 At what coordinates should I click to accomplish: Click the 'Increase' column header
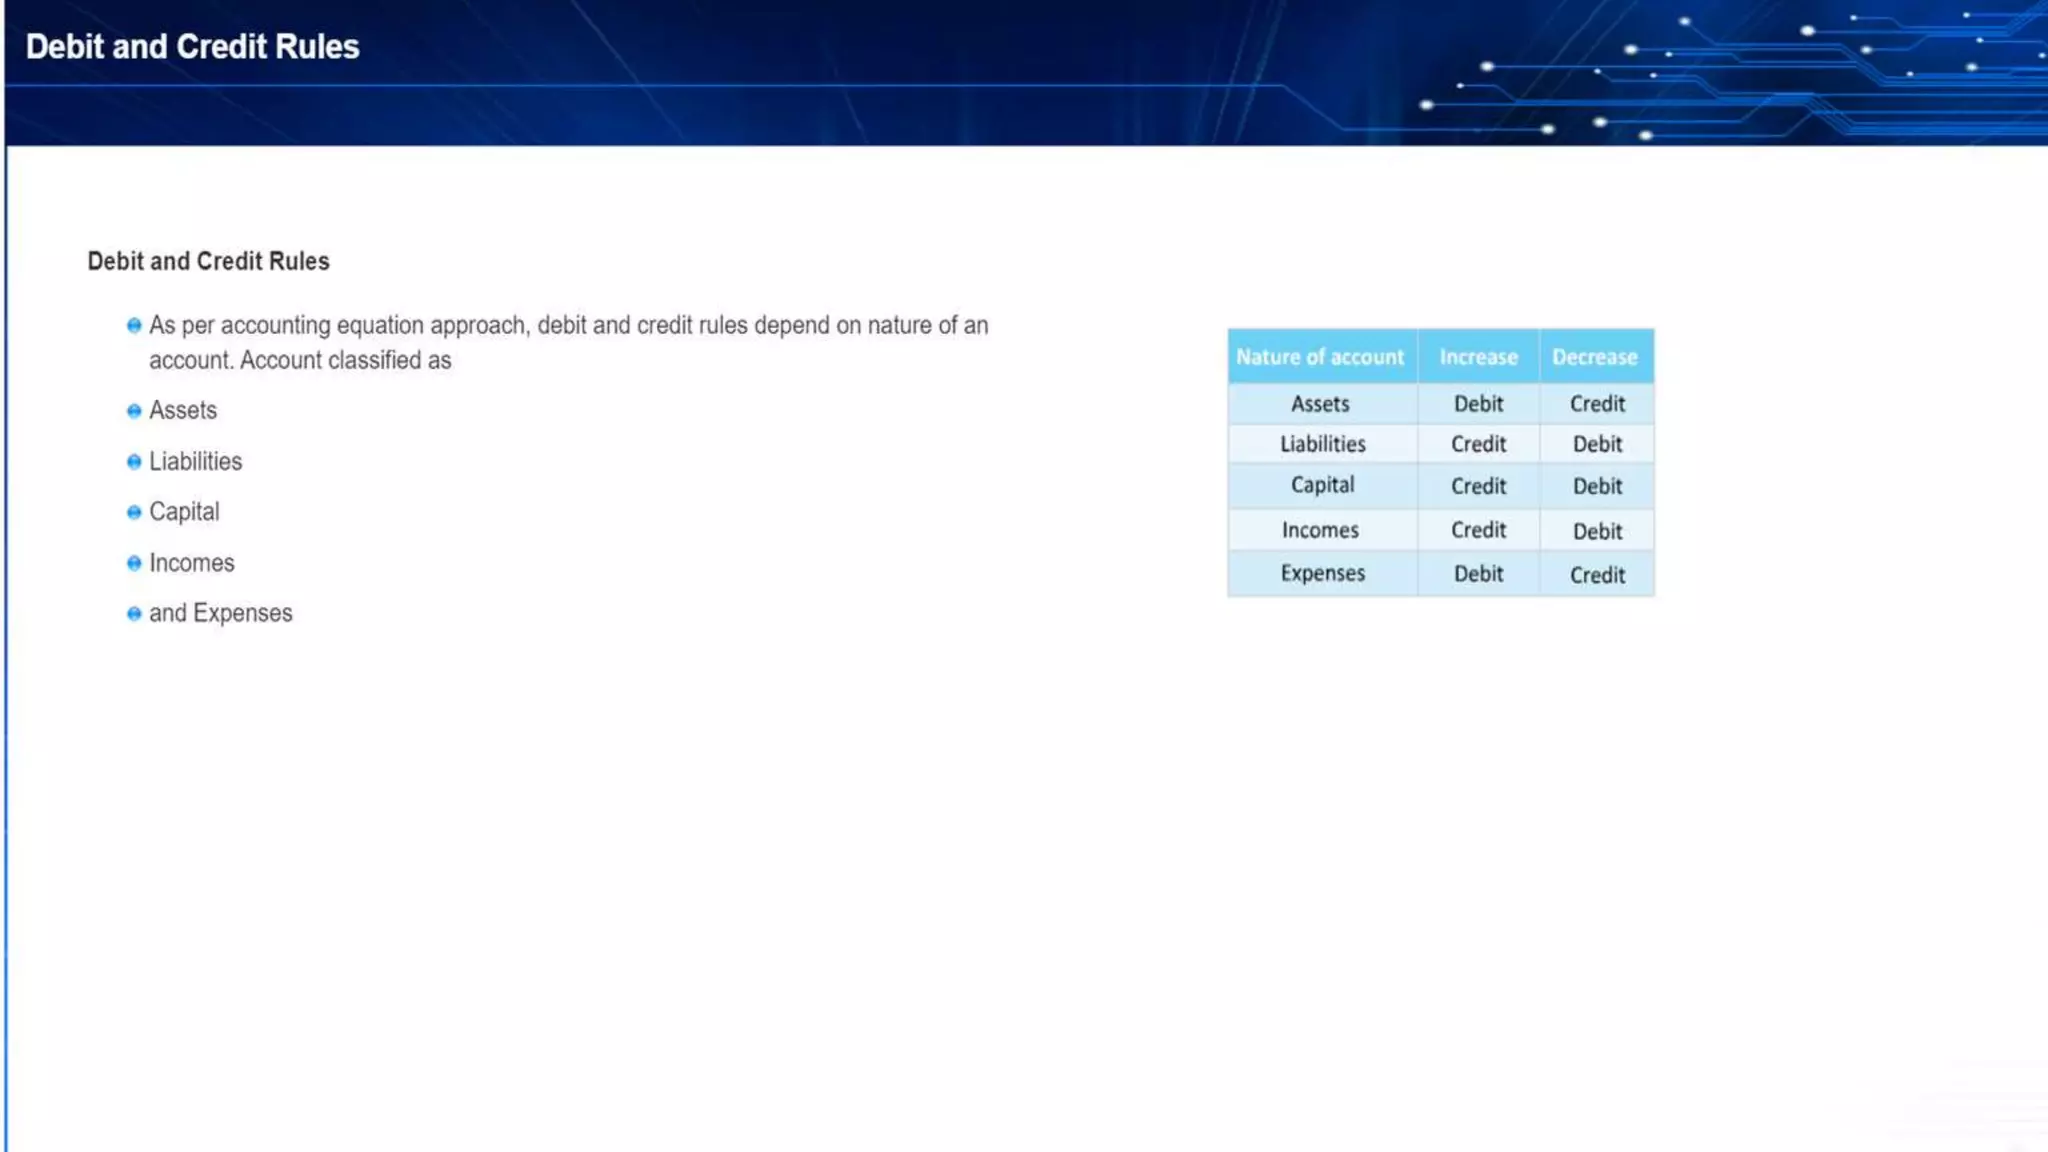1478,357
